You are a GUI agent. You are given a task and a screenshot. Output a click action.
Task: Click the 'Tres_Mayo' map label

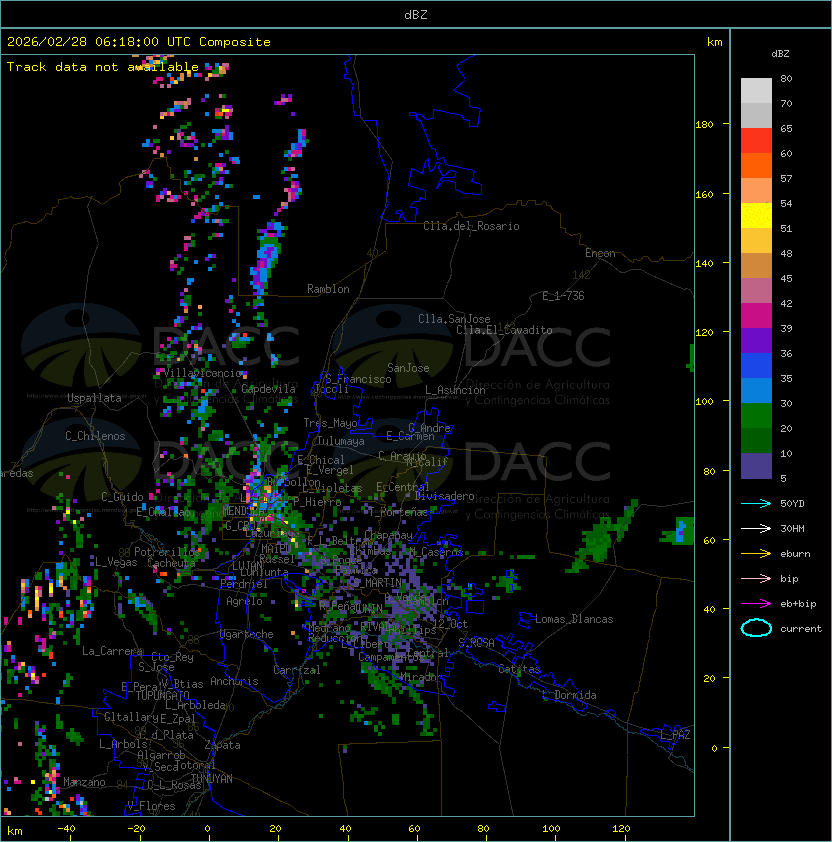(x=330, y=423)
